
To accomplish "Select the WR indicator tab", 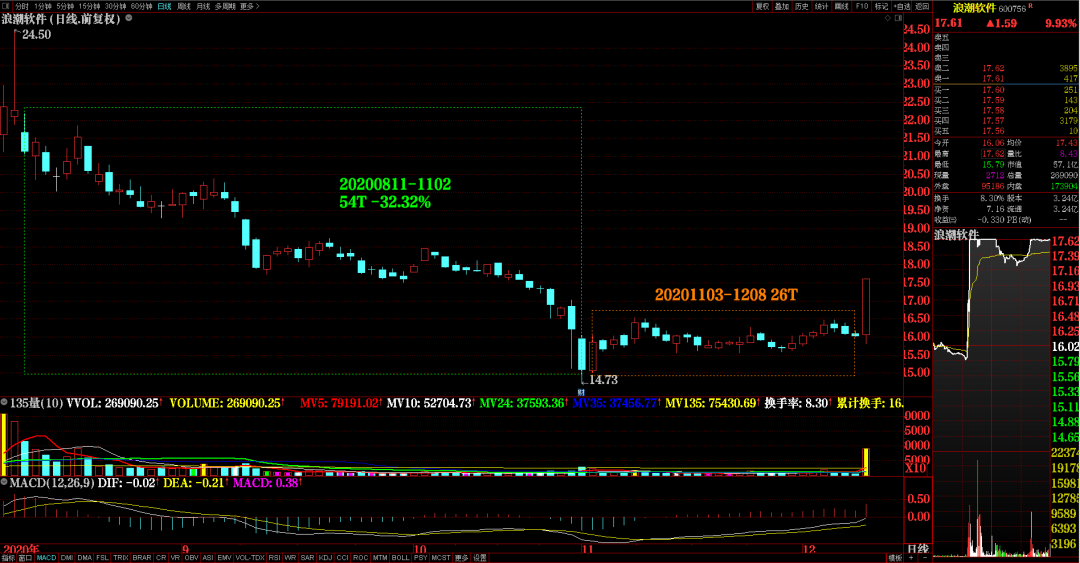I will click(291, 557).
